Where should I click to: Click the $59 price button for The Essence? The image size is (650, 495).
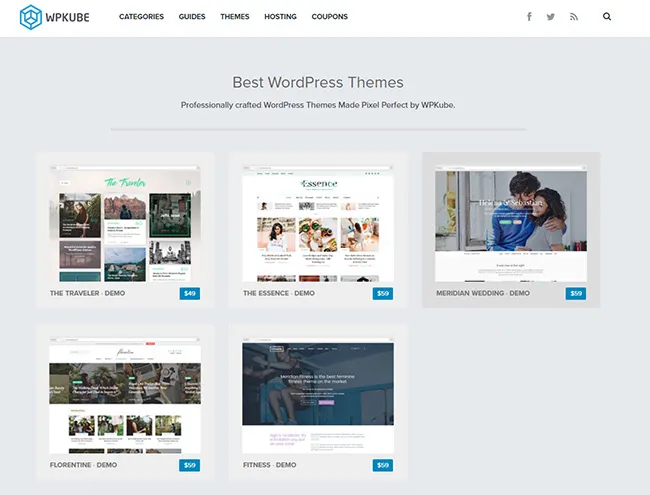click(x=383, y=294)
